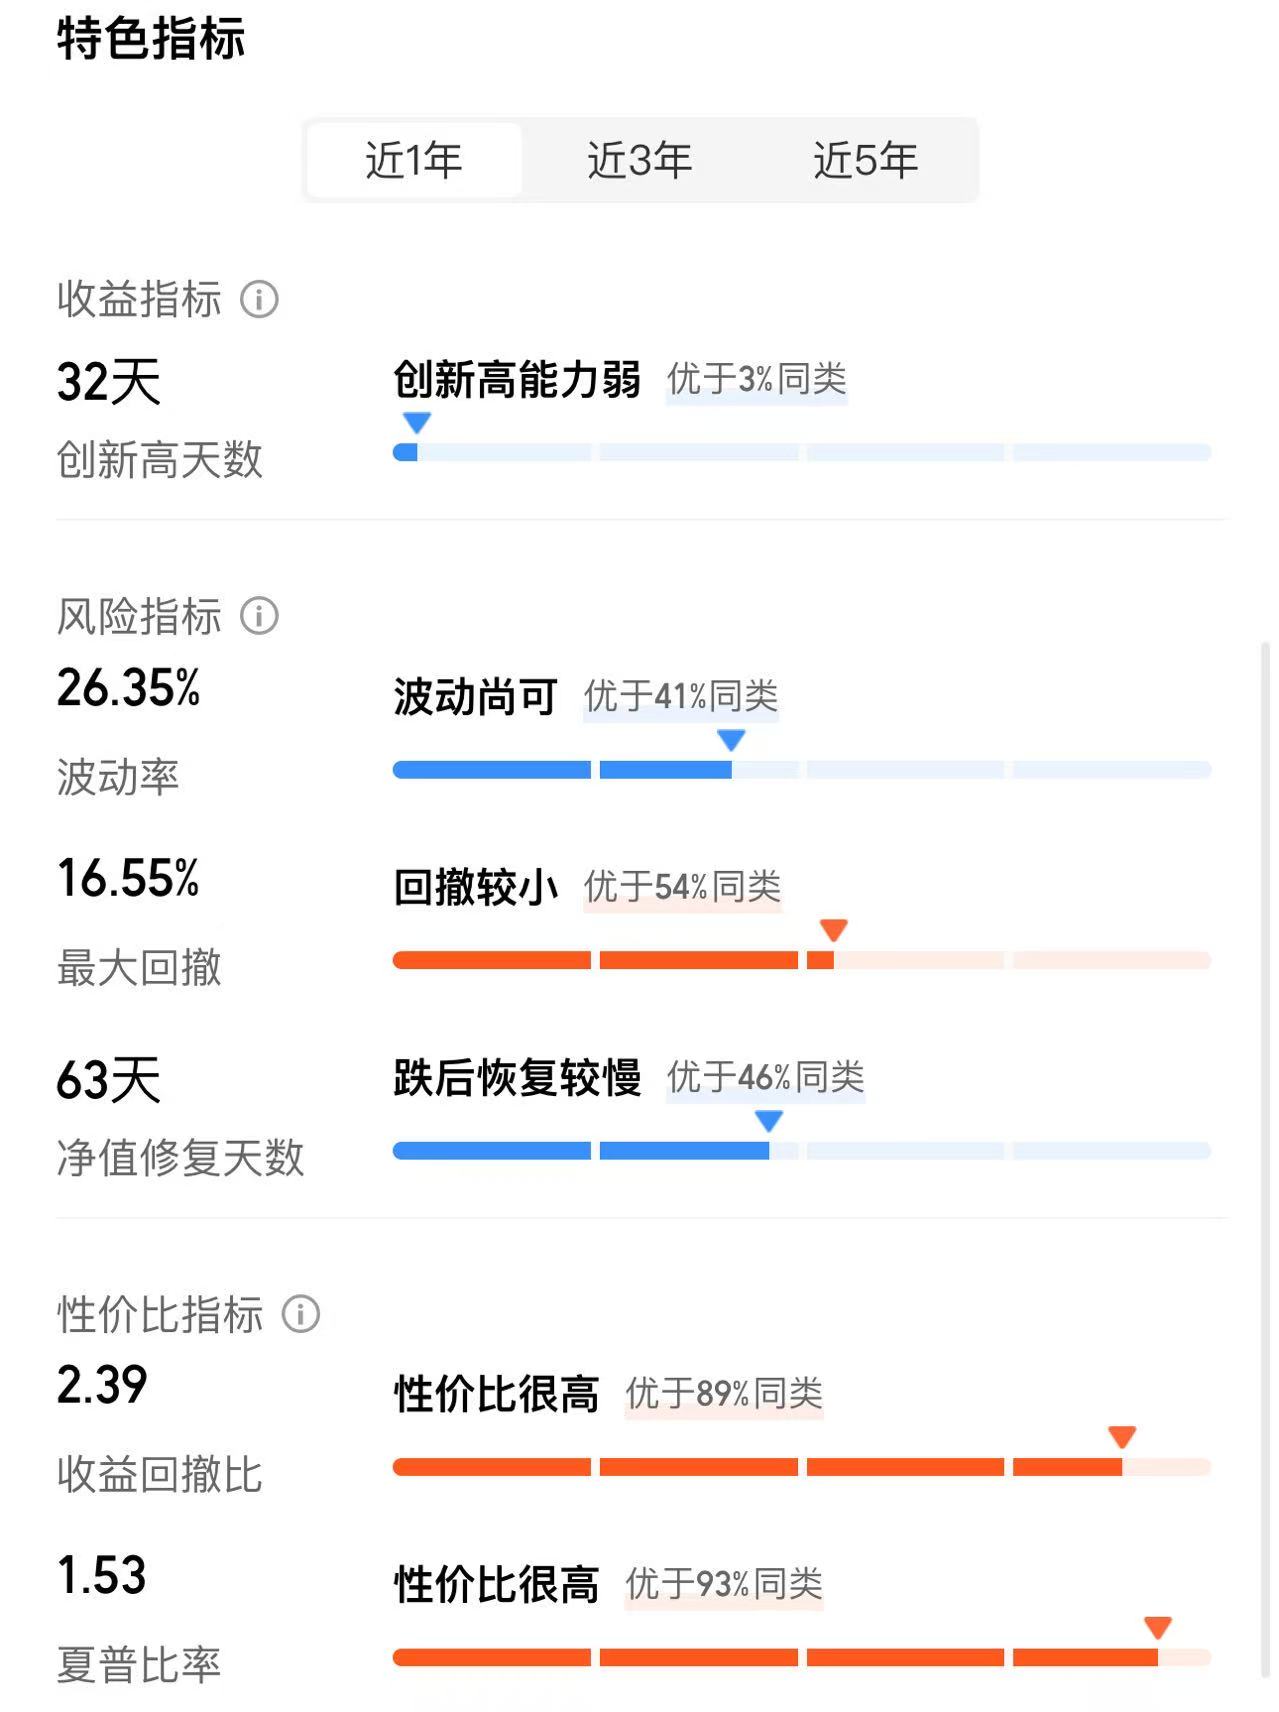Tap the 优于3%同类 label
This screenshot has height=1712, width=1279.
pos(757,380)
